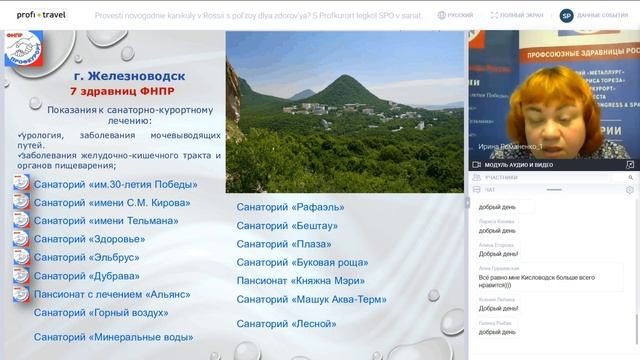The image size is (640, 360).
Task: Click the presenter name Ирина Романенко
Action: (510, 147)
